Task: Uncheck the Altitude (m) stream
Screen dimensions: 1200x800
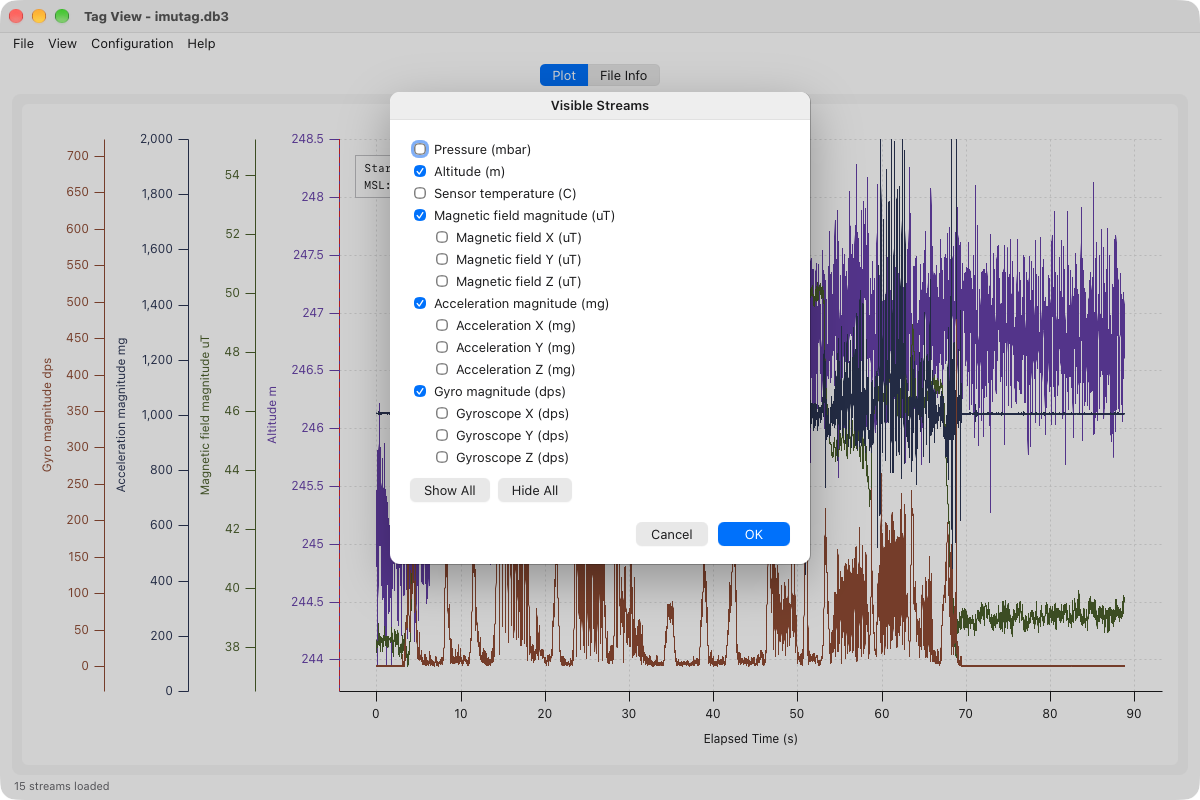Action: tap(420, 171)
